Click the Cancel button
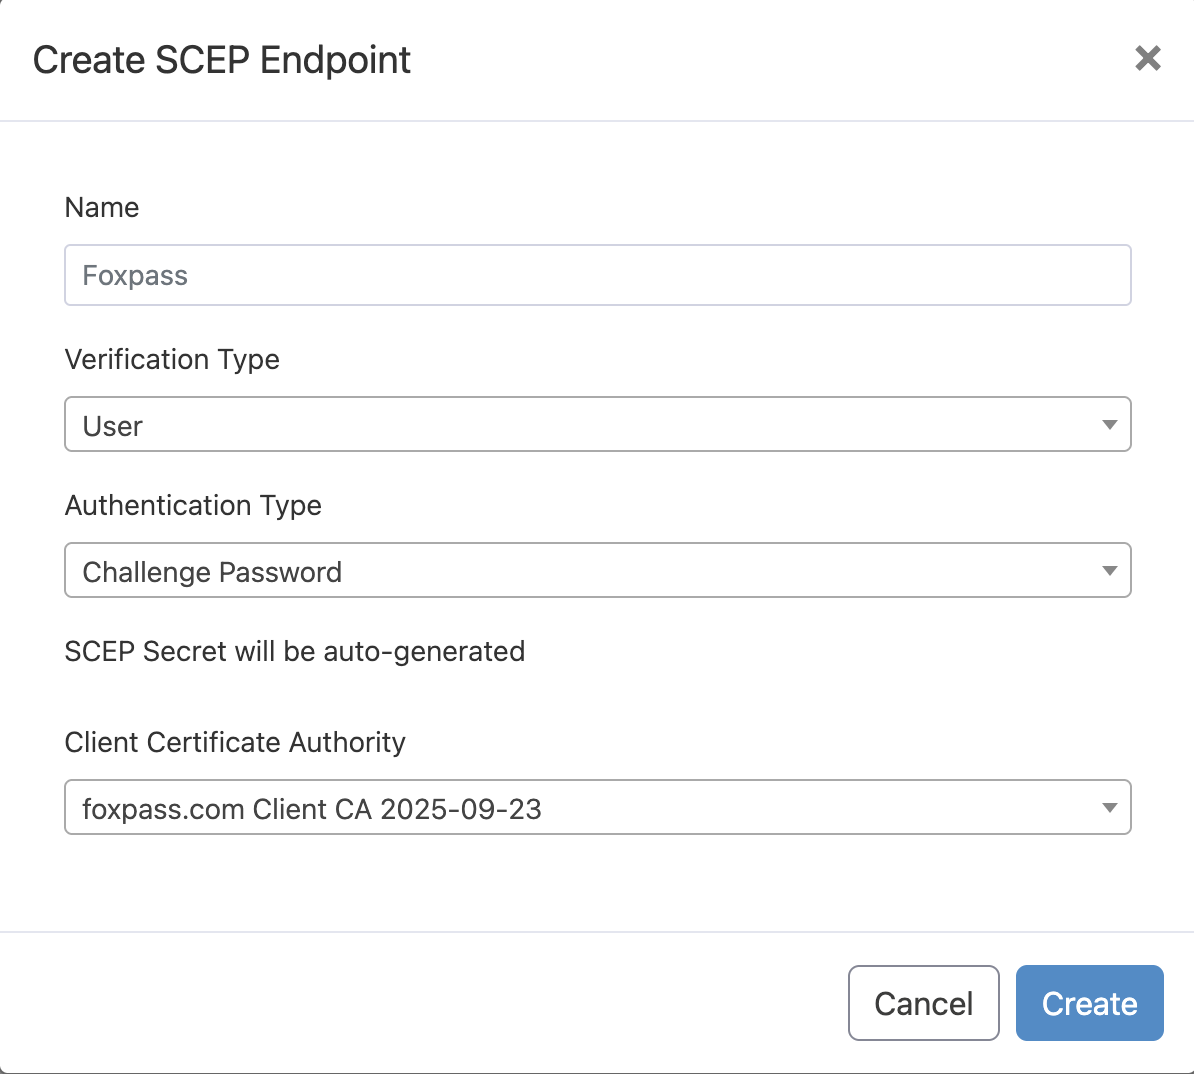This screenshot has width=1194, height=1074. [x=924, y=1003]
